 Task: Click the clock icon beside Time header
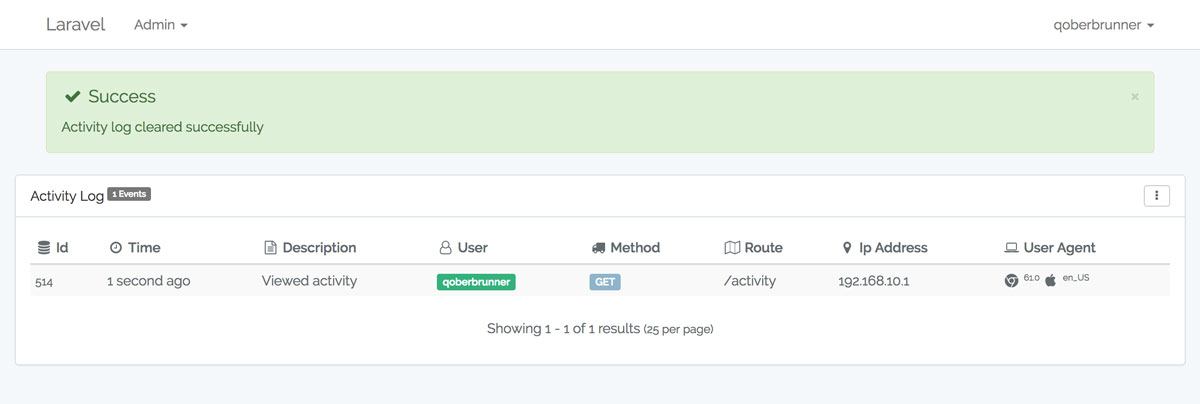[116, 247]
